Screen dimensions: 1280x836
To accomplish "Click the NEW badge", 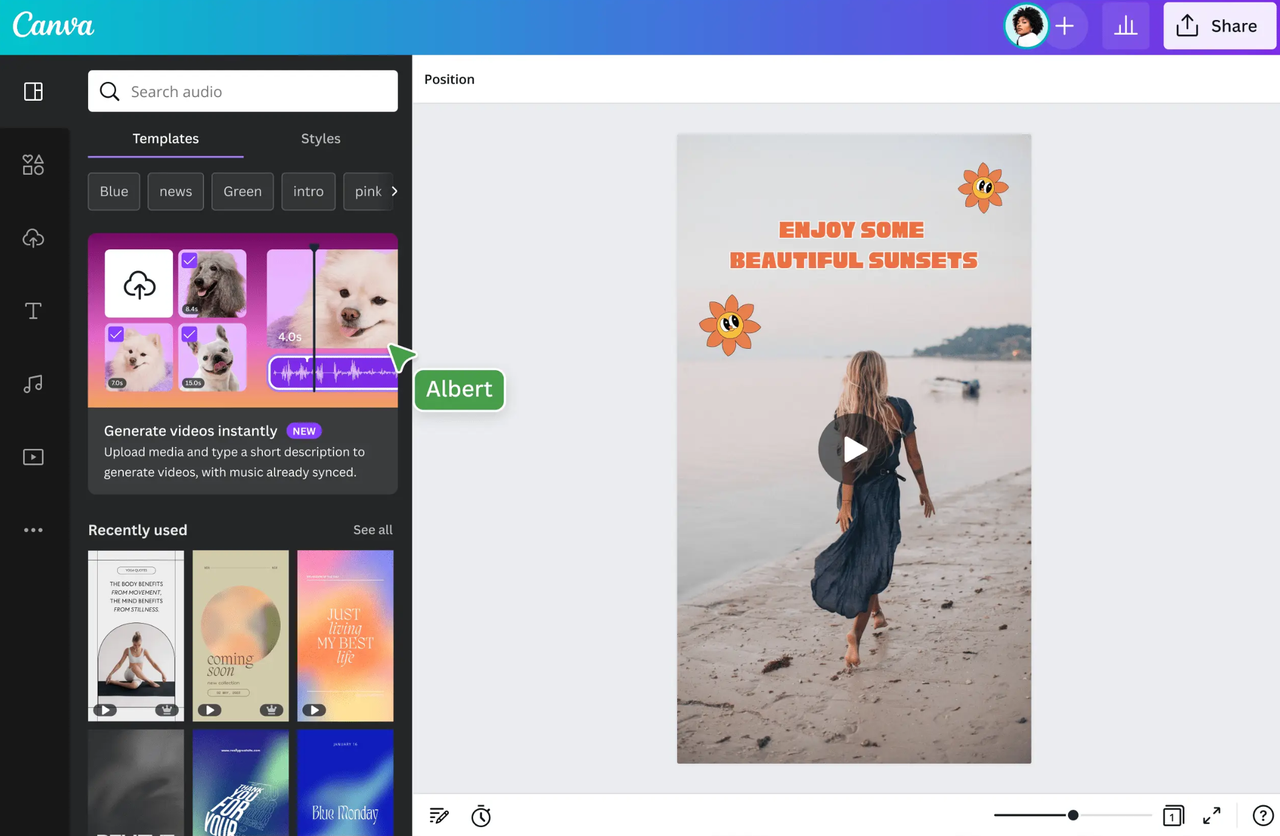I will click(304, 431).
